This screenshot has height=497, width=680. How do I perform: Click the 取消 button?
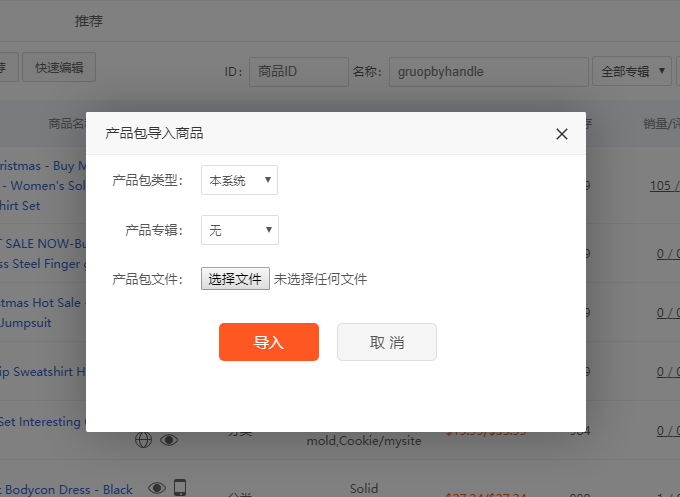pos(387,342)
